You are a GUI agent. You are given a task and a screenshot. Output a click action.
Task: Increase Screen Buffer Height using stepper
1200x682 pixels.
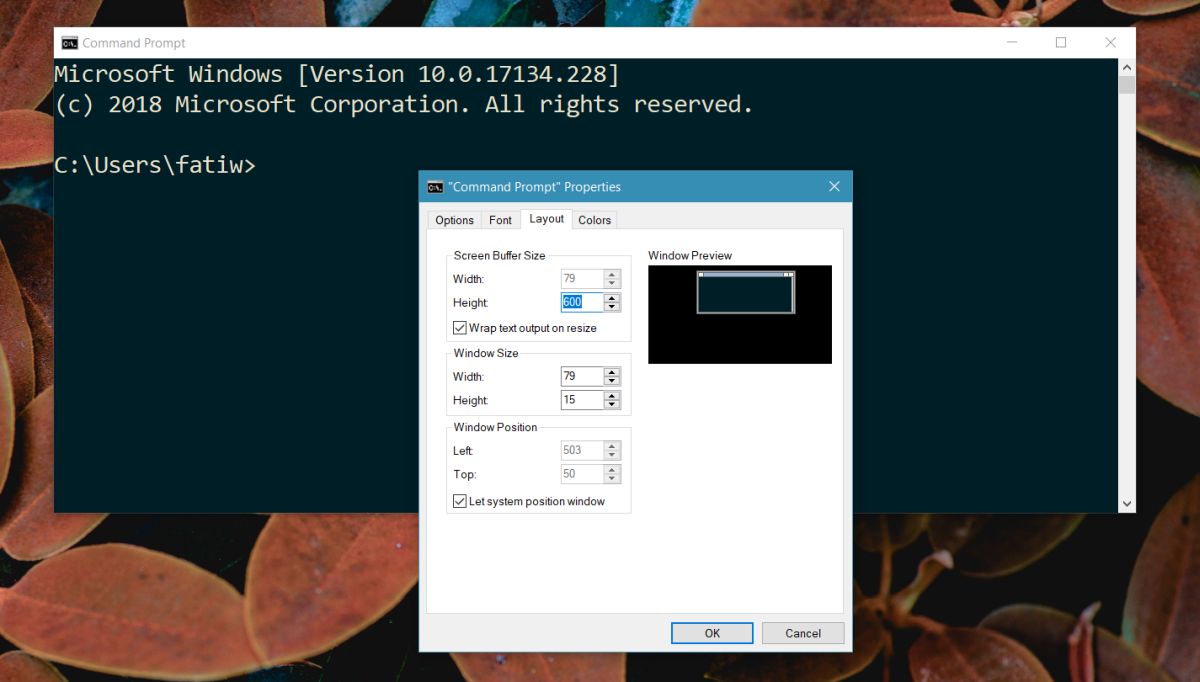611,298
